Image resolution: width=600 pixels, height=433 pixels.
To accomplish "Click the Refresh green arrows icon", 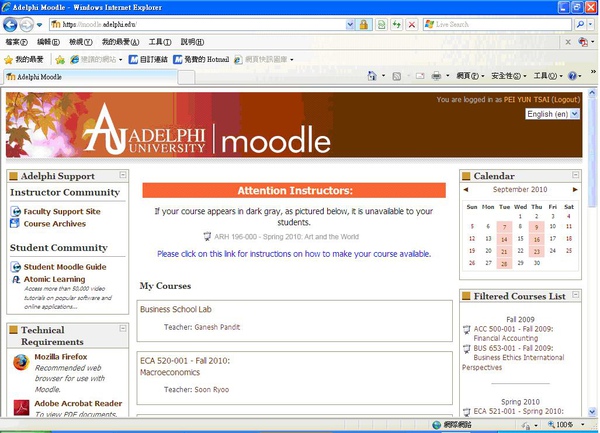I will (397, 24).
